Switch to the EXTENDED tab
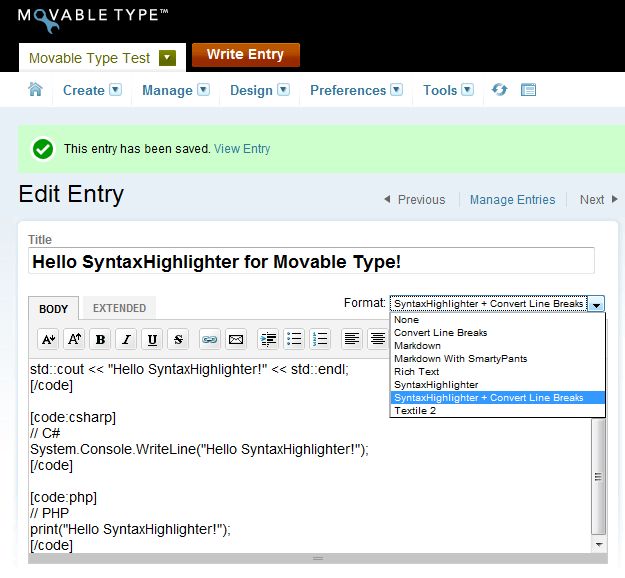Viewport: 625px width, 578px height. [119, 308]
